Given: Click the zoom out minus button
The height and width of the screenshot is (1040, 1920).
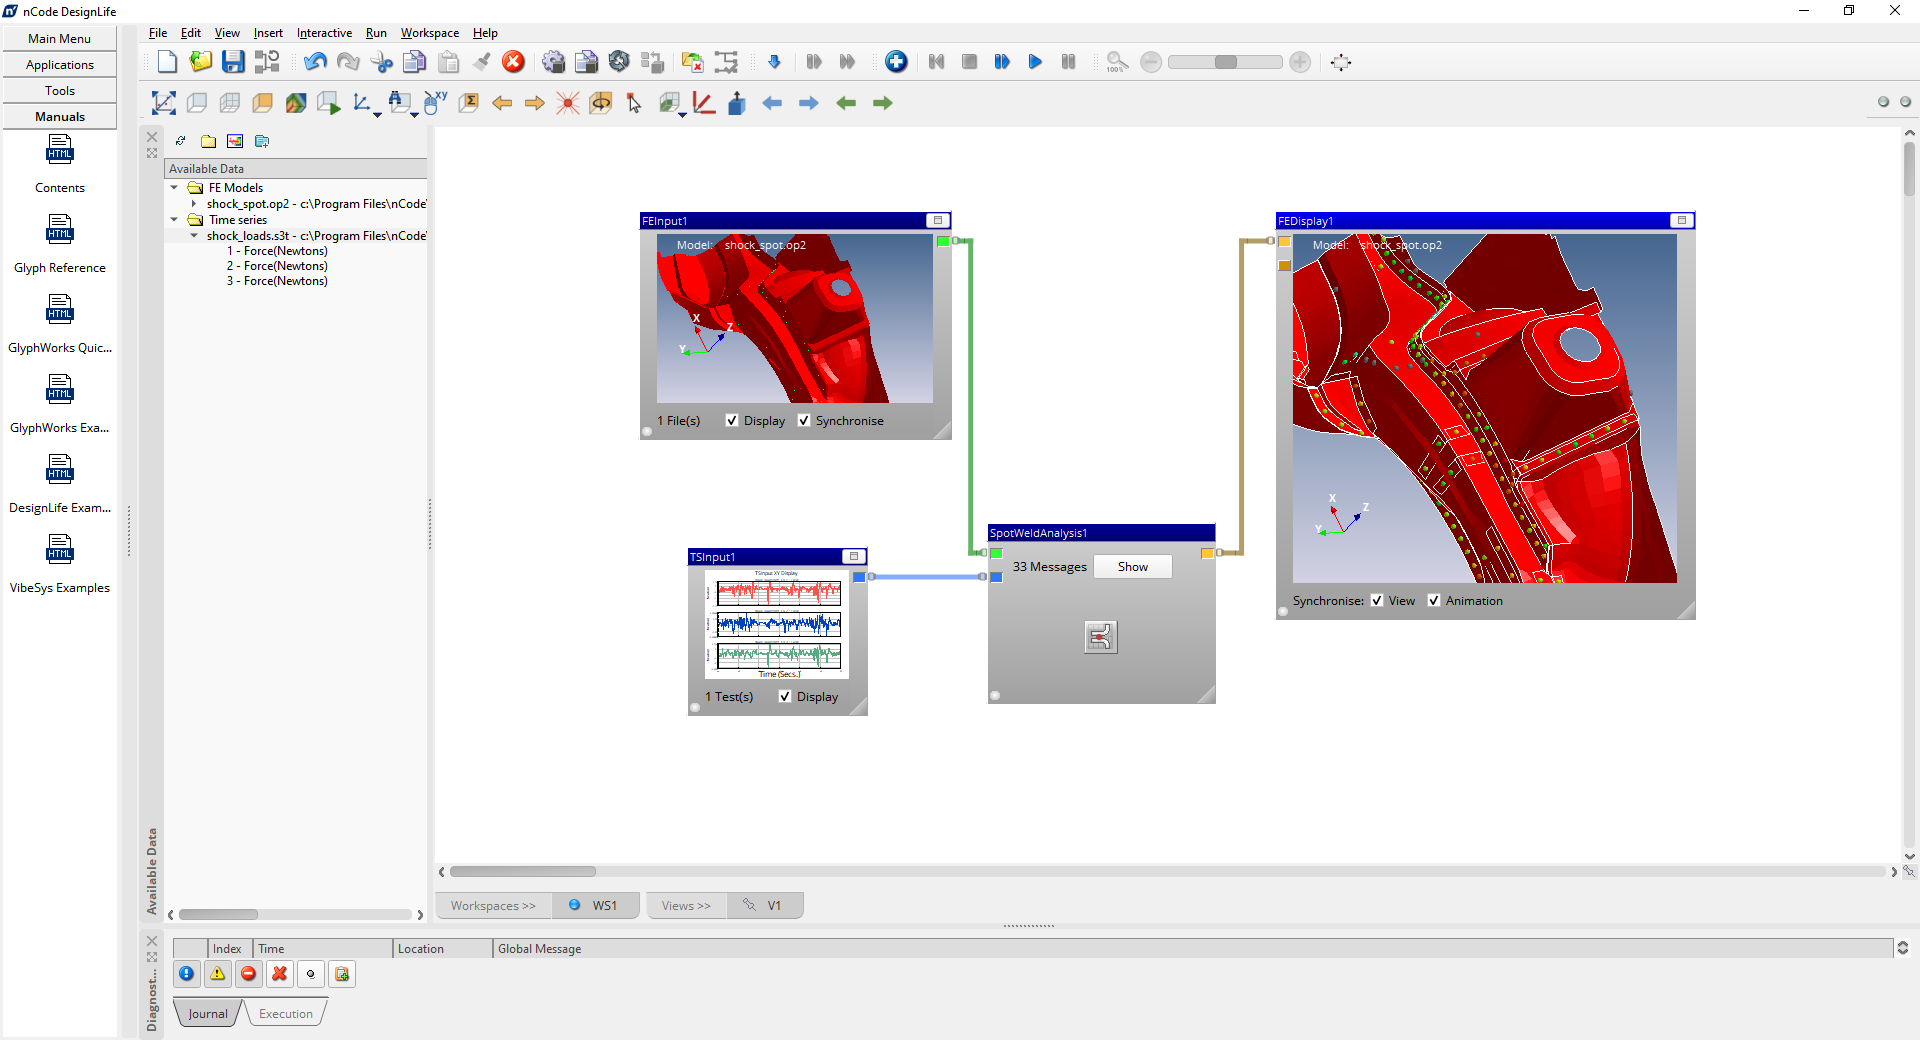Looking at the screenshot, I should (1151, 62).
